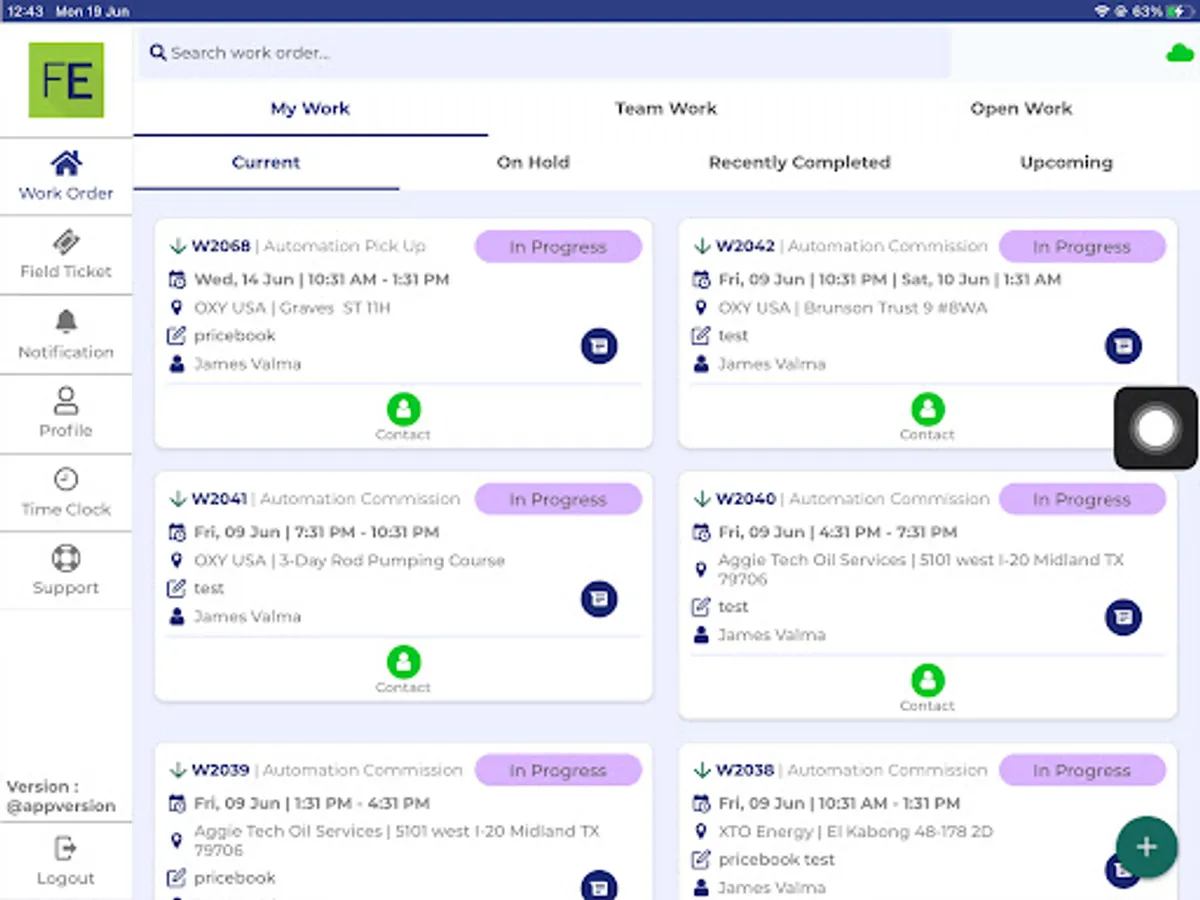
Task: Log out using the Logout button
Action: coord(66,861)
